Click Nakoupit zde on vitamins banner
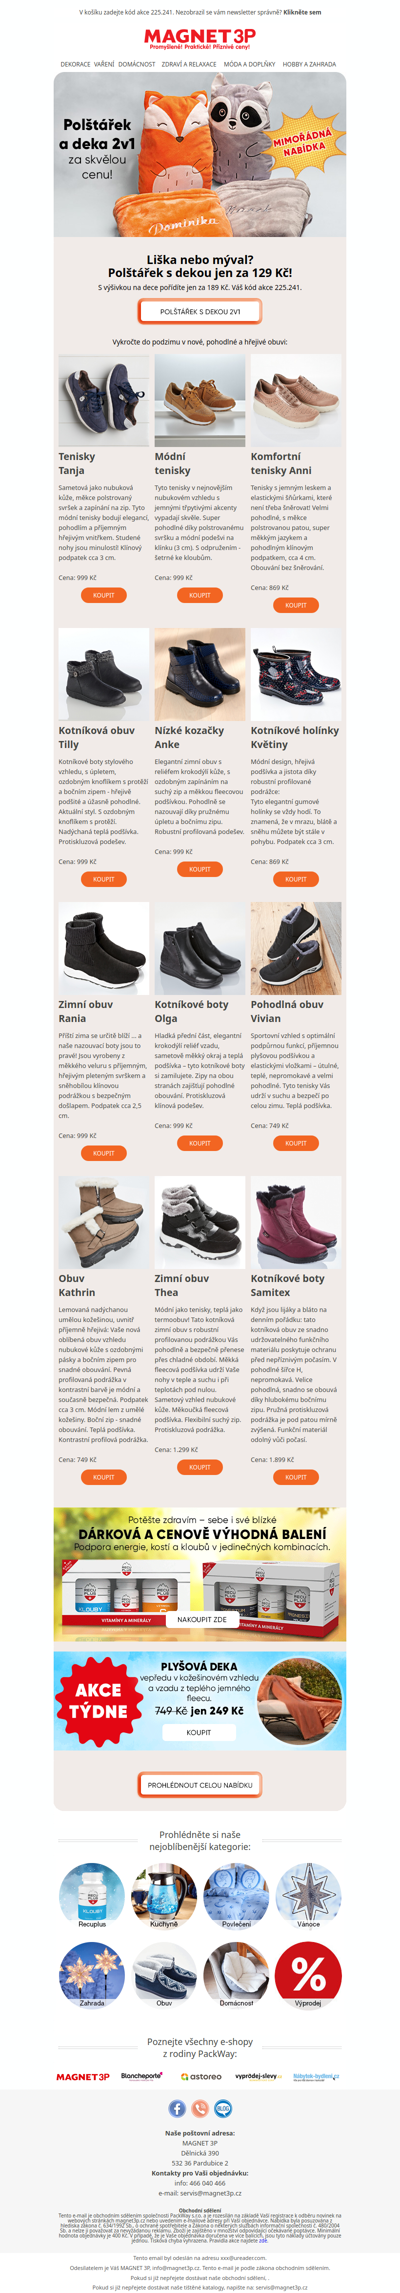This screenshot has width=400, height=2293. 202,1619
